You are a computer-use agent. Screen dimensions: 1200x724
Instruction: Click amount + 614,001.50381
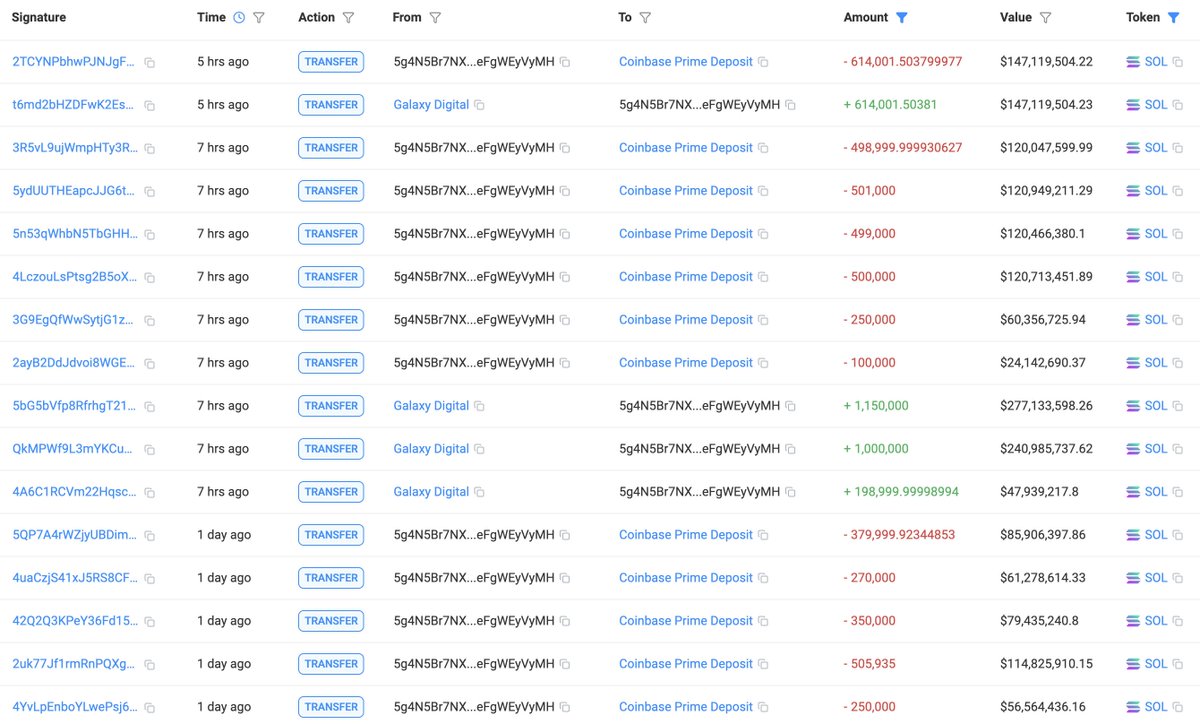890,105
